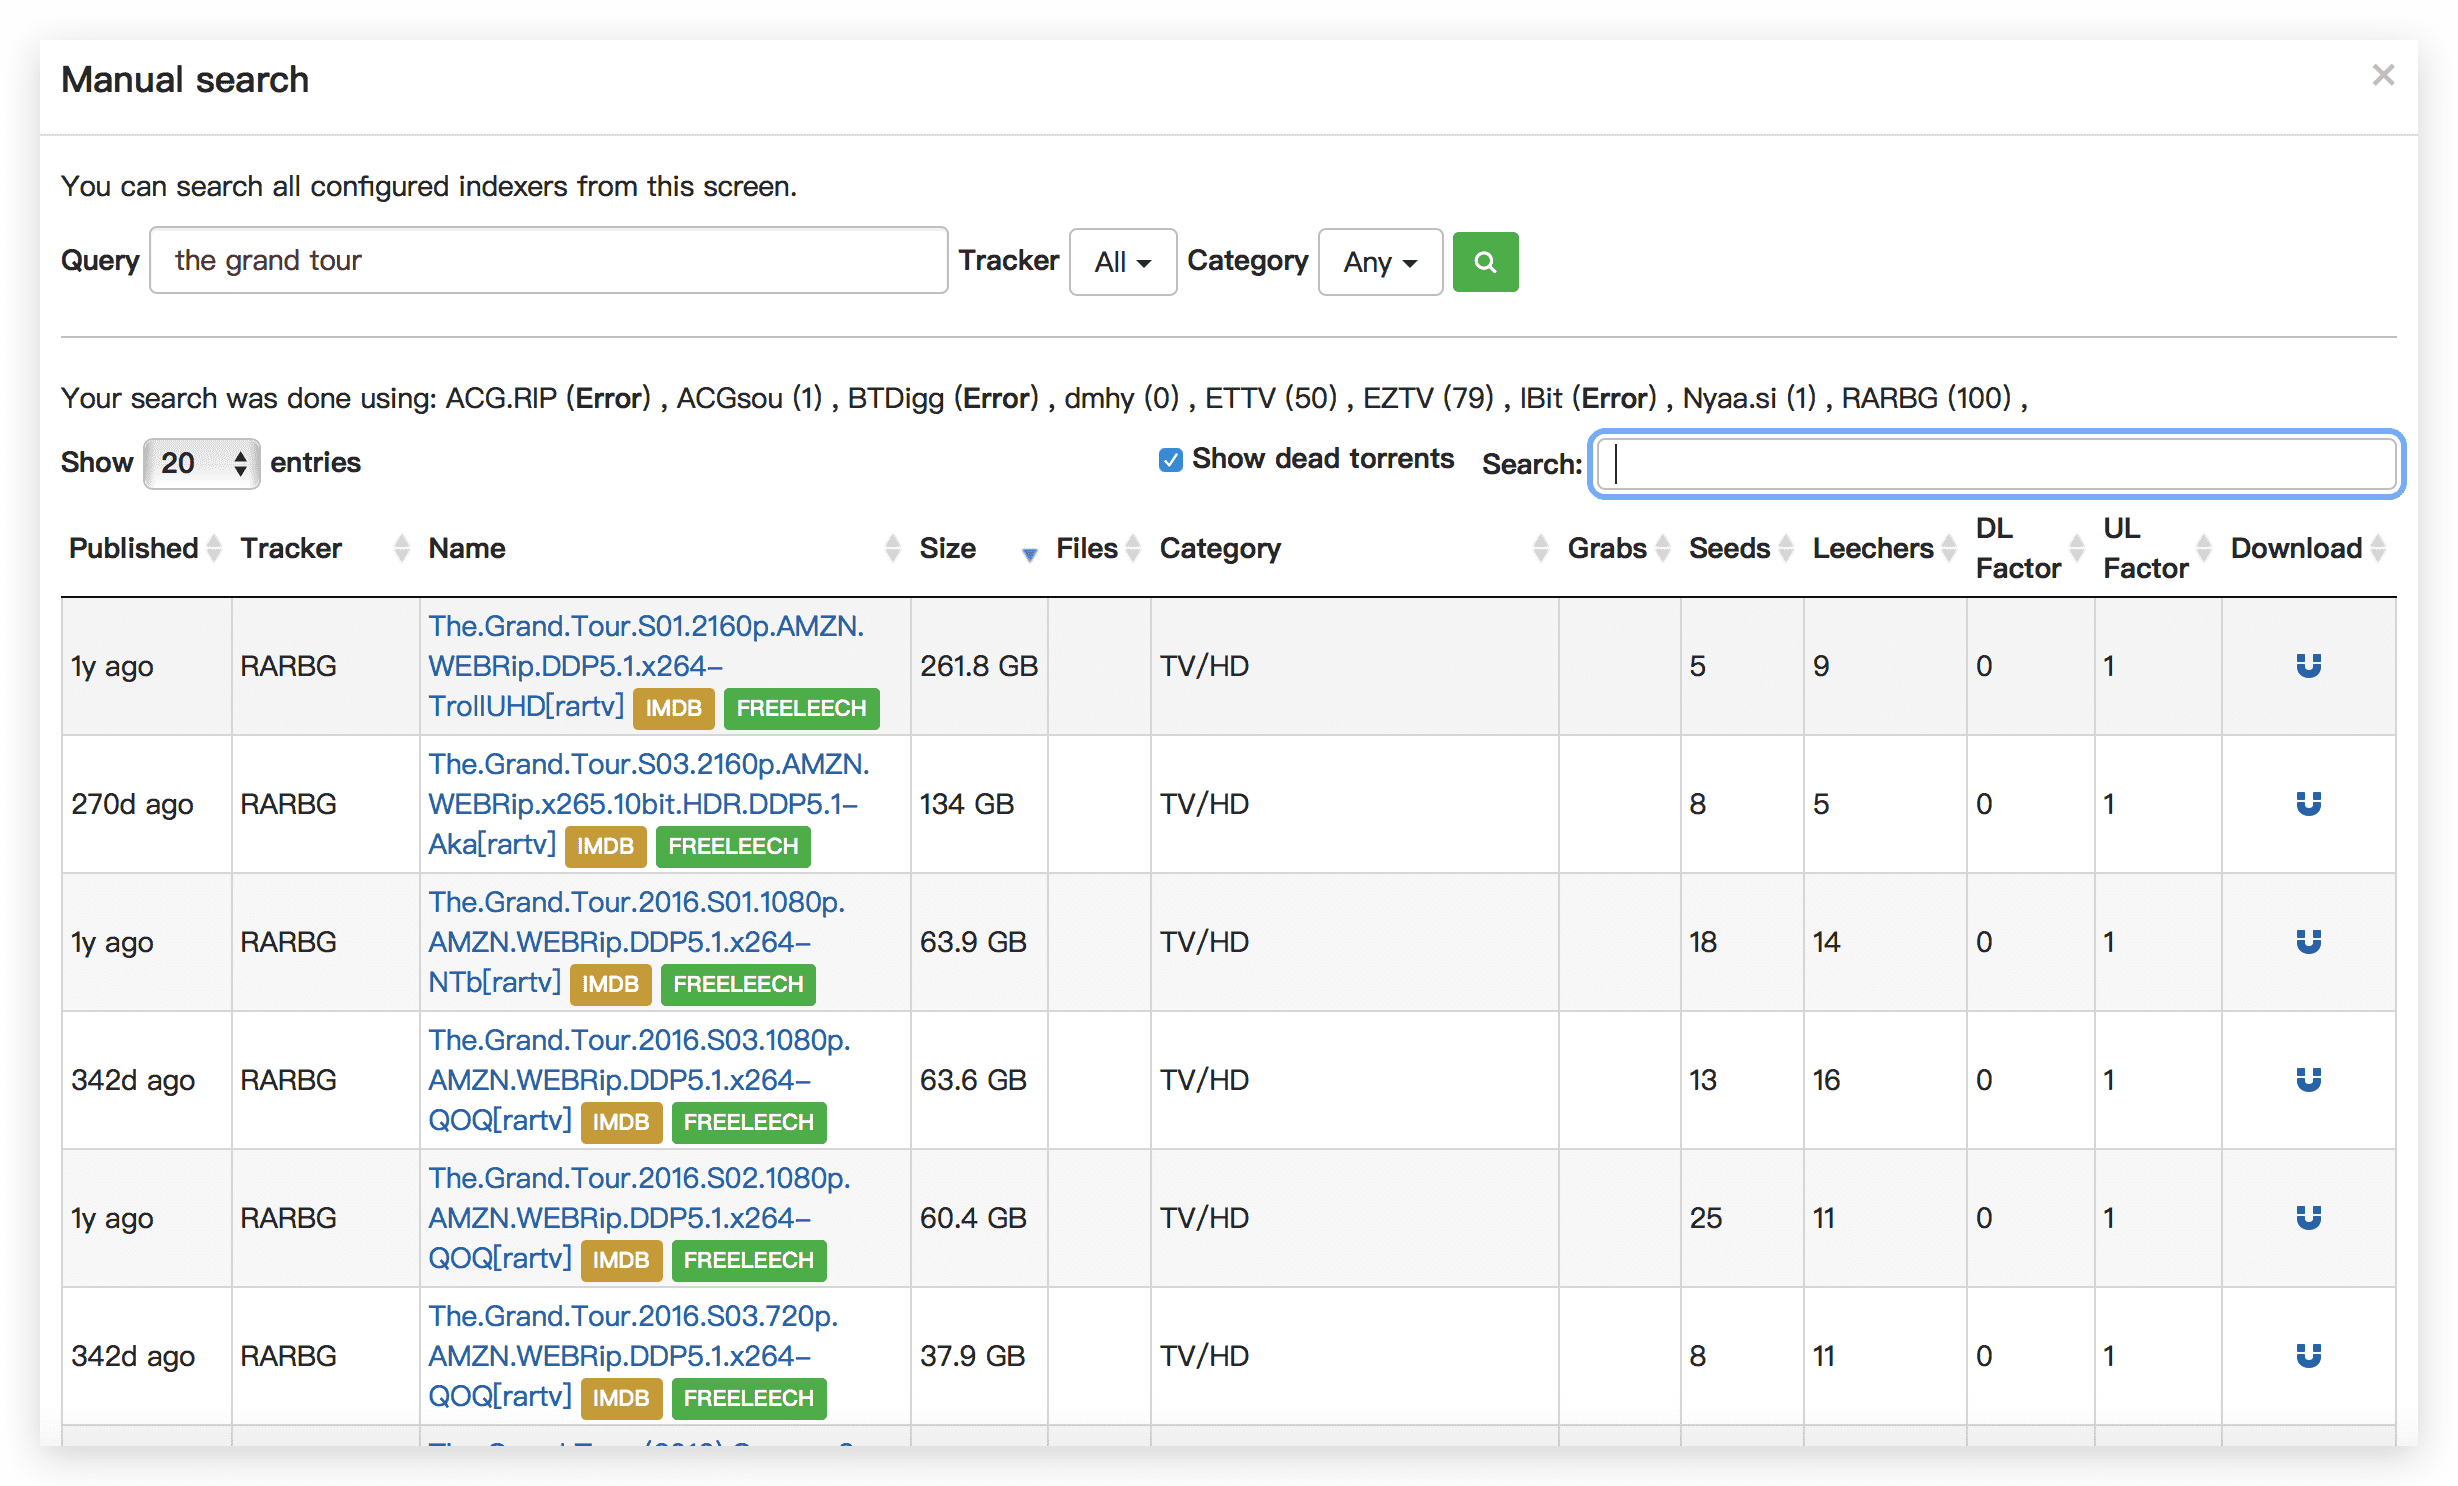Sort results by Seeds column
The width and height of the screenshot is (2458, 1486).
tap(1741, 548)
